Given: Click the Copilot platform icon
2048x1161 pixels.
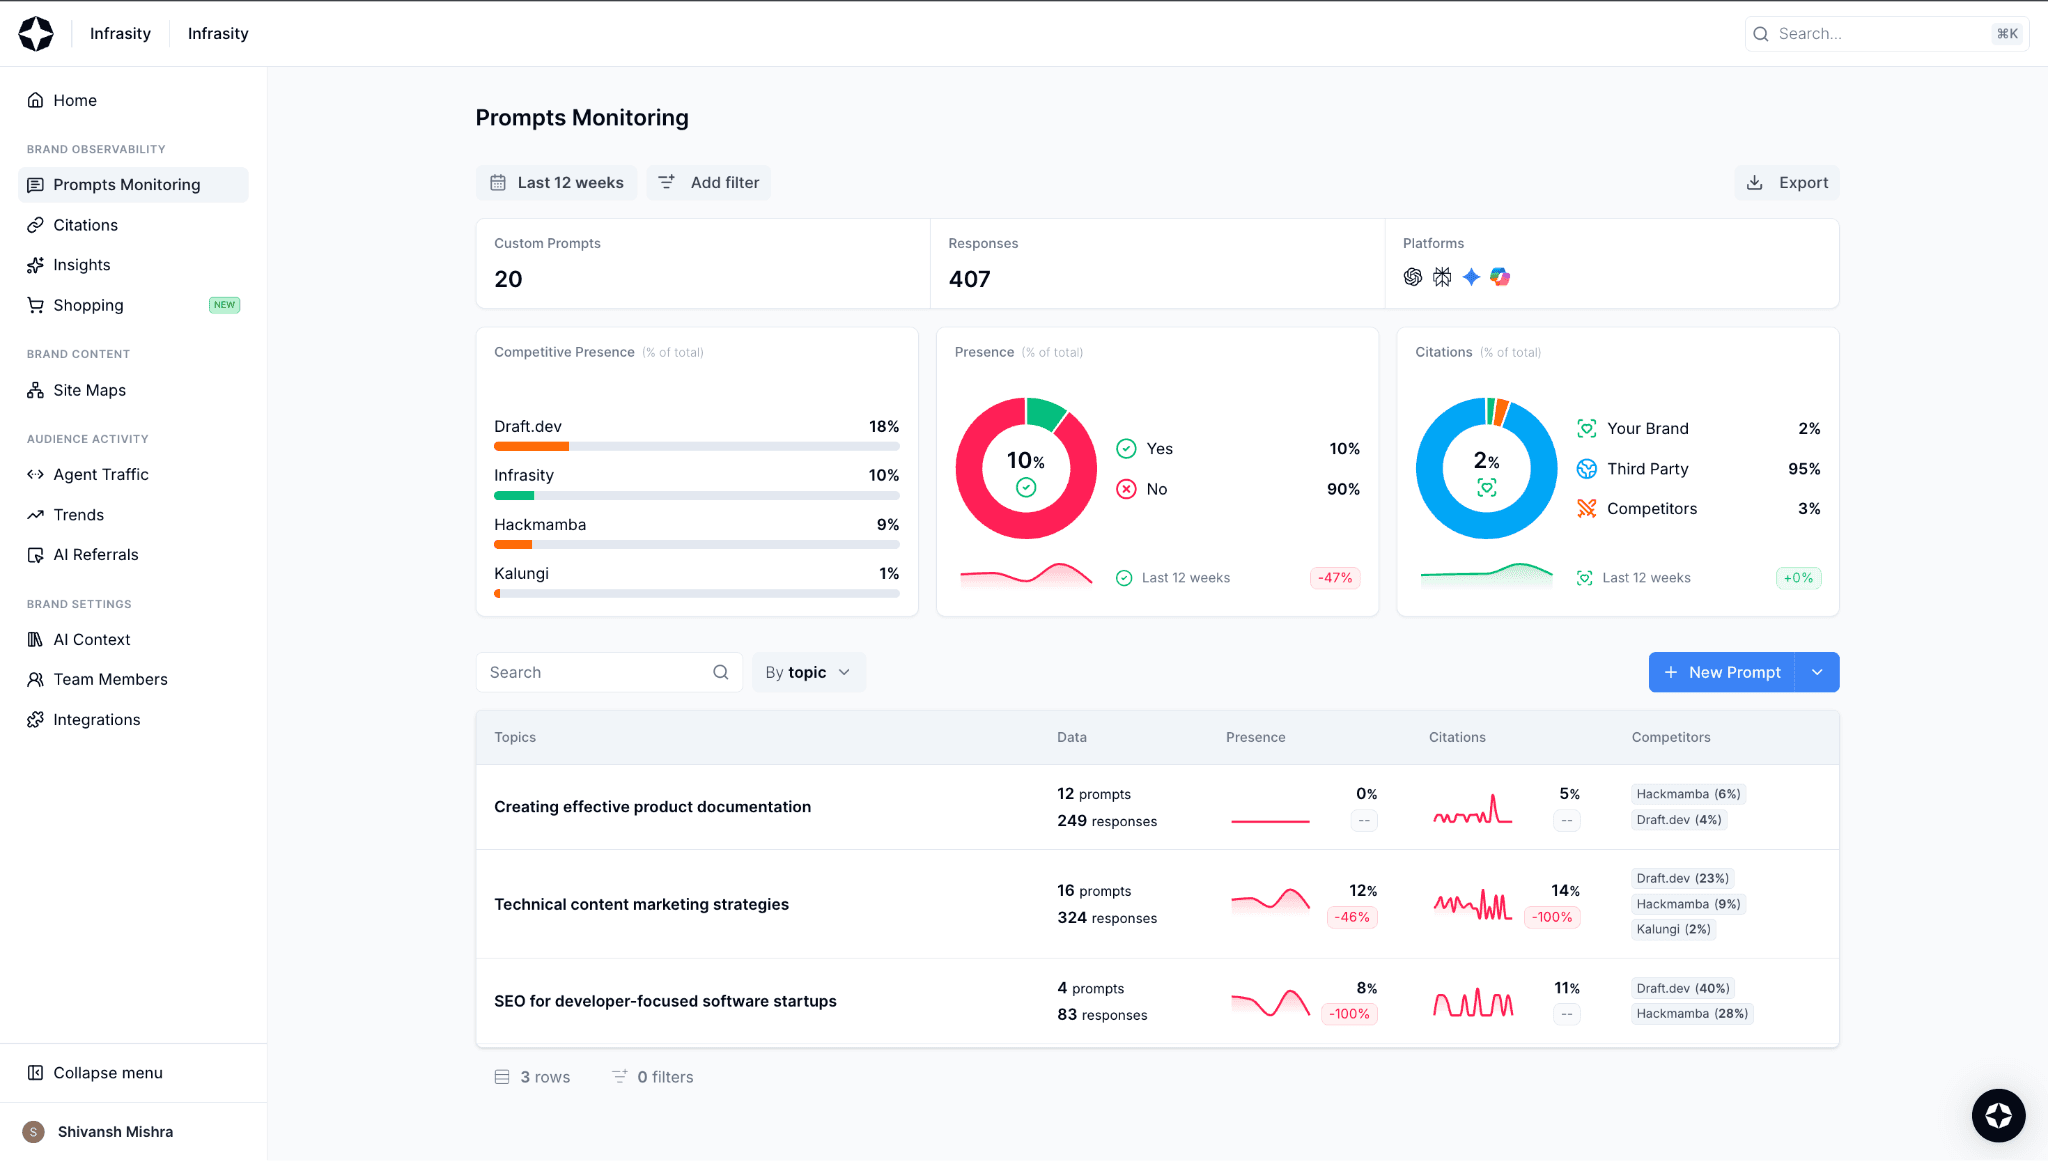Looking at the screenshot, I should pyautogui.click(x=1500, y=277).
